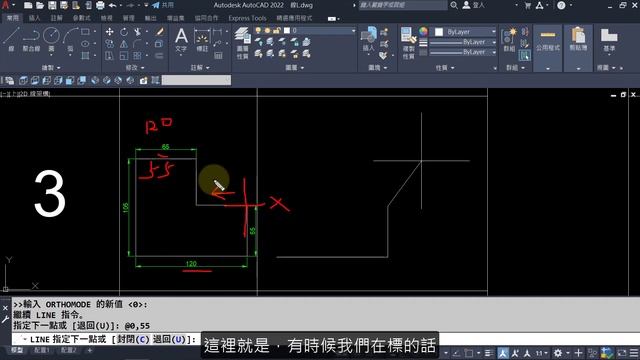Select the Polyline tool
Viewport: 640px width, 360px height.
[31, 40]
